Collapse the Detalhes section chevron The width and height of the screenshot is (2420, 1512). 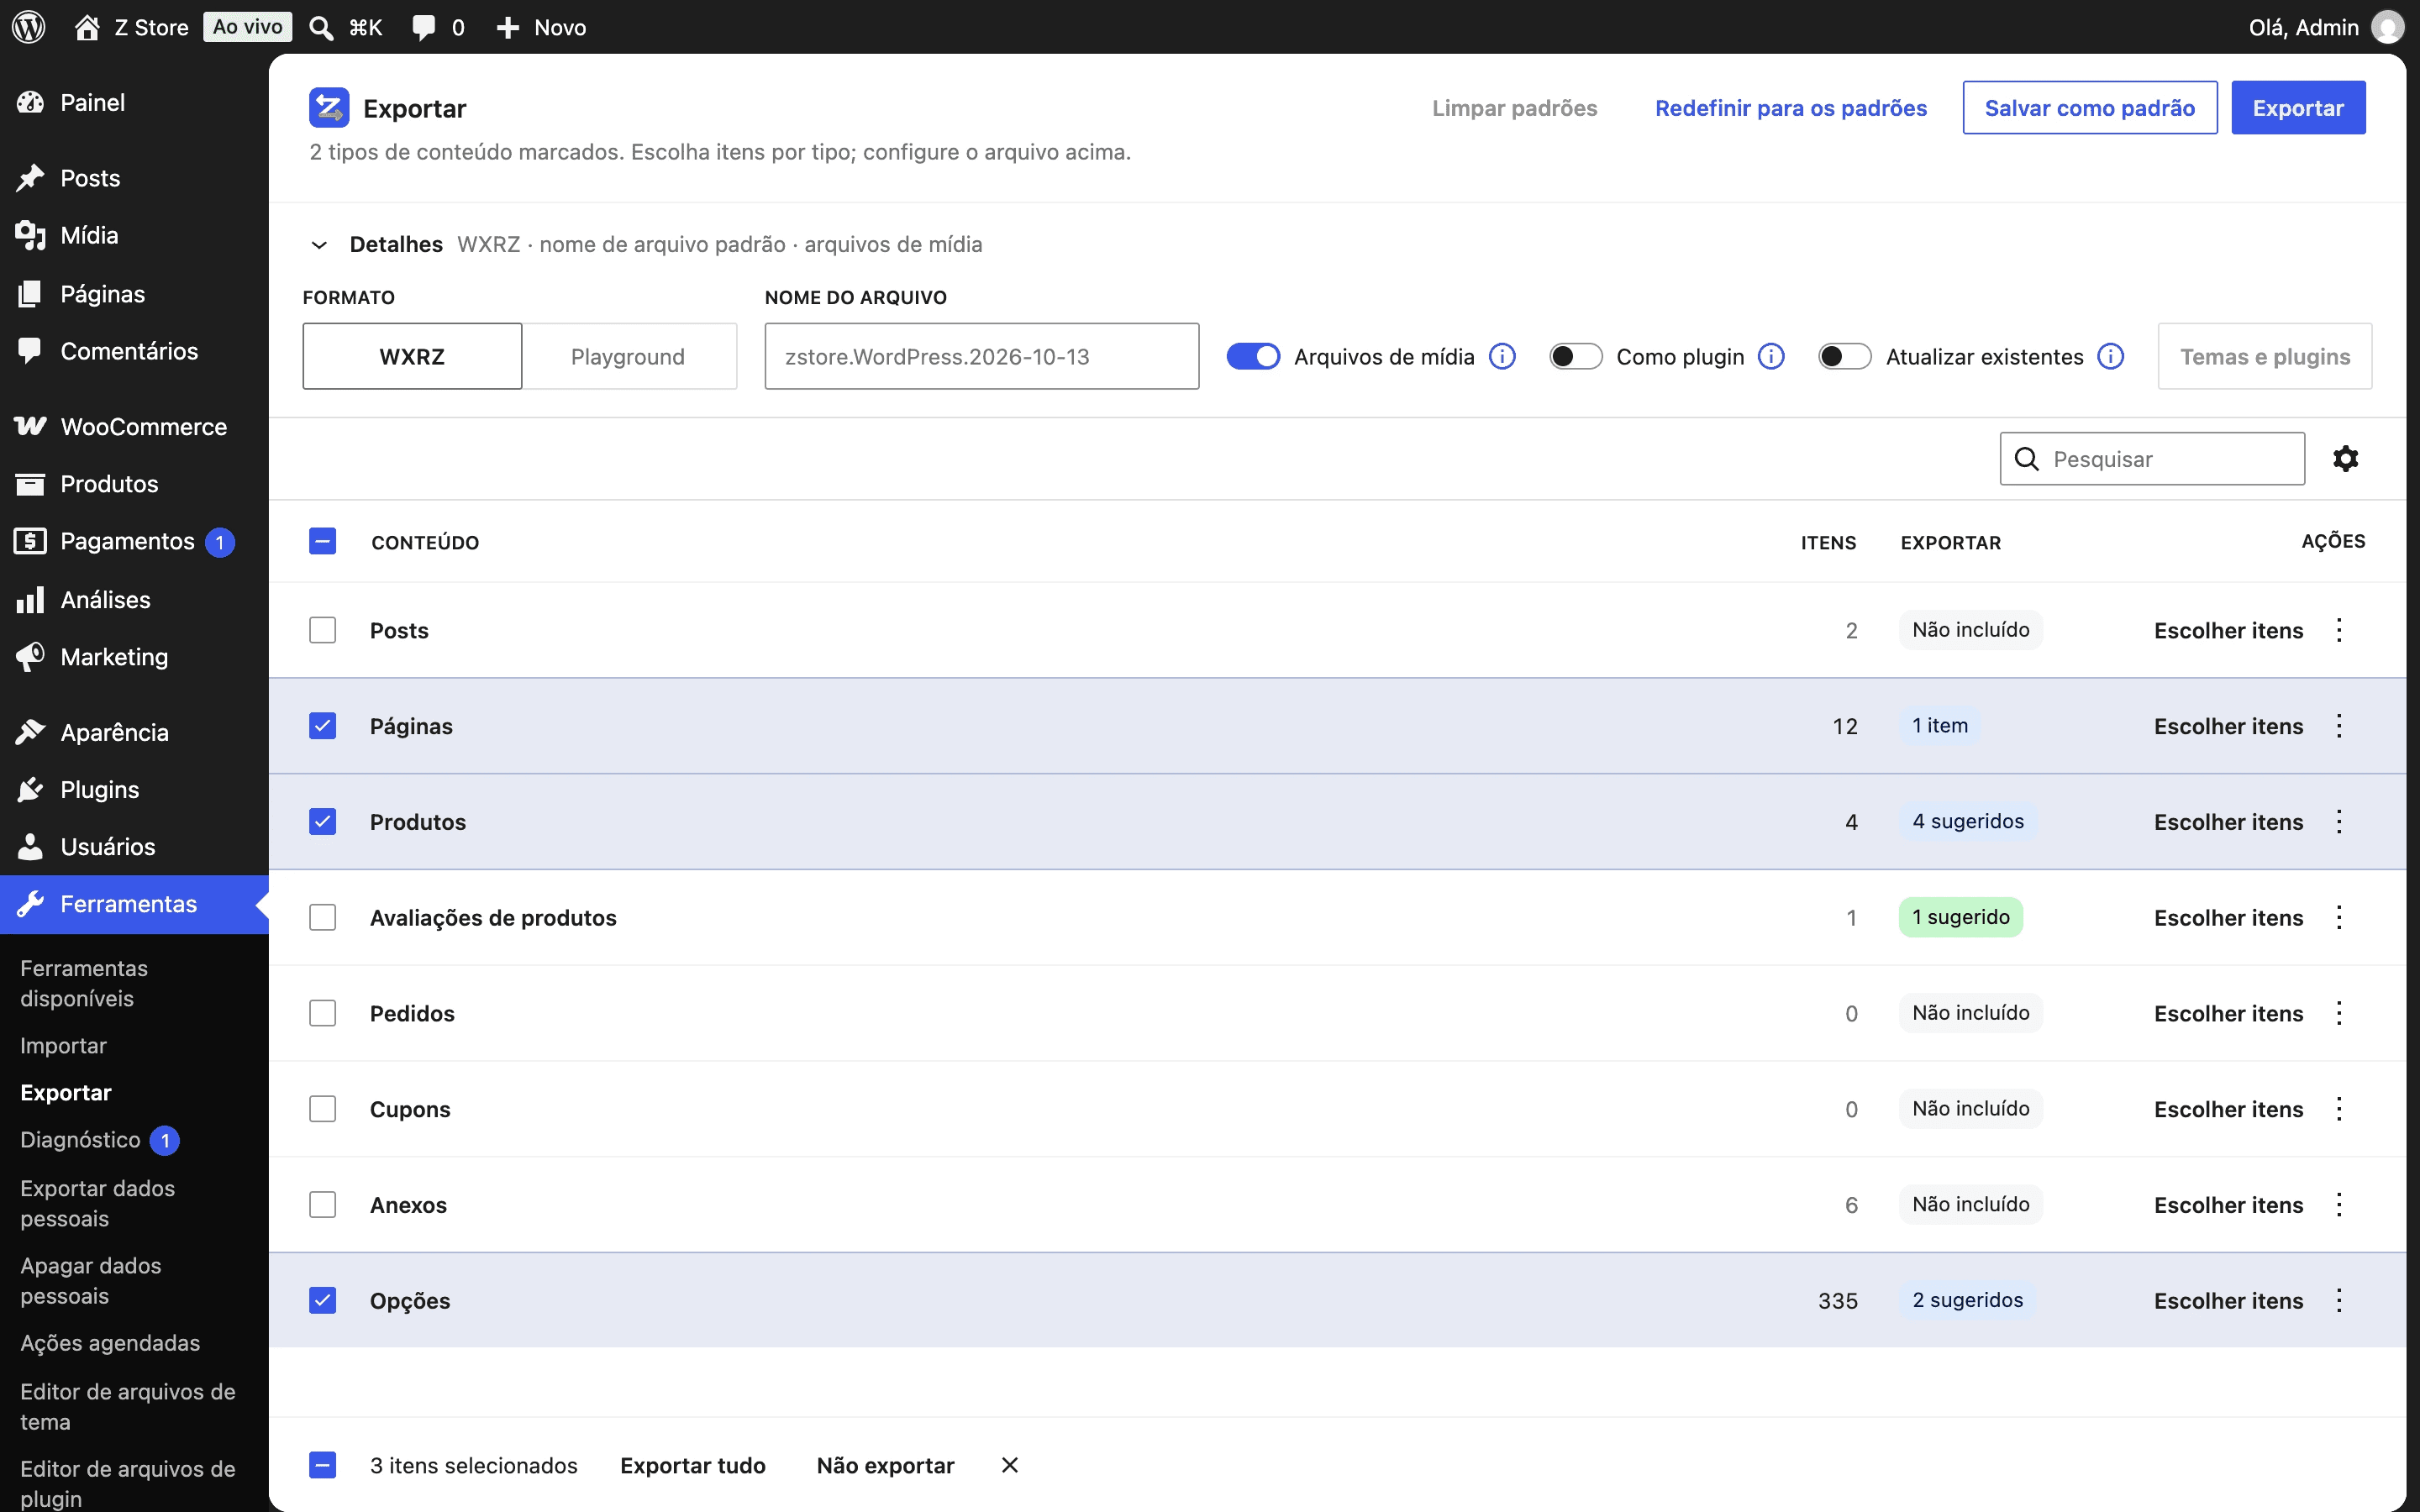[x=319, y=245]
